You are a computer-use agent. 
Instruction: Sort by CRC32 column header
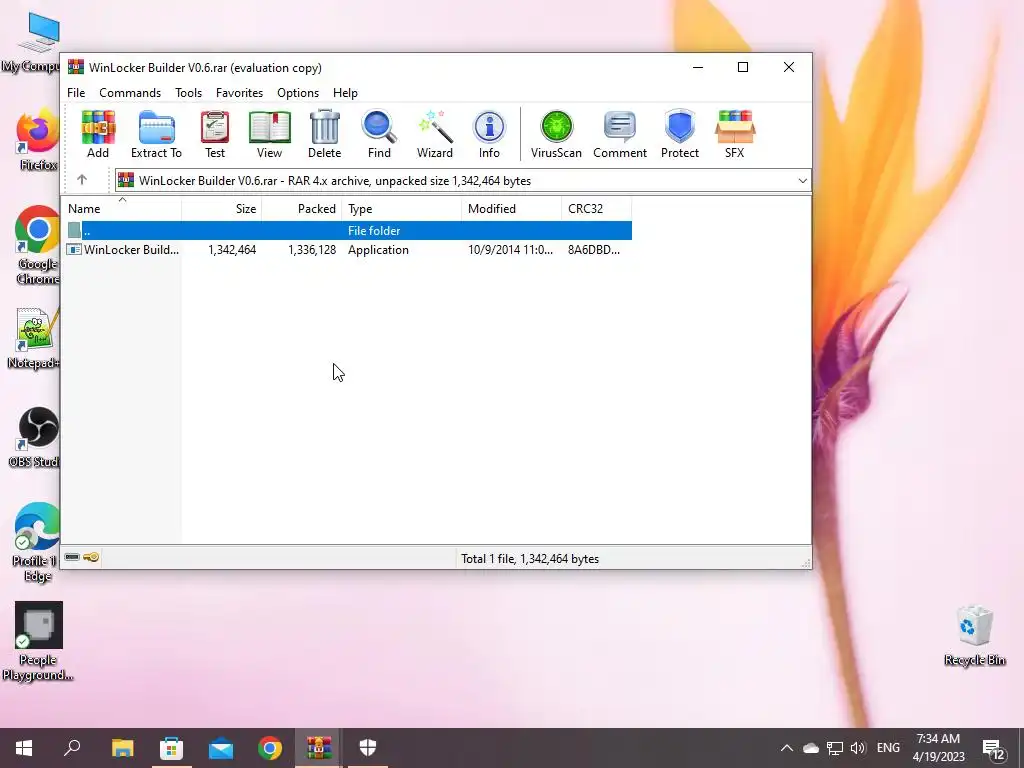(x=596, y=209)
